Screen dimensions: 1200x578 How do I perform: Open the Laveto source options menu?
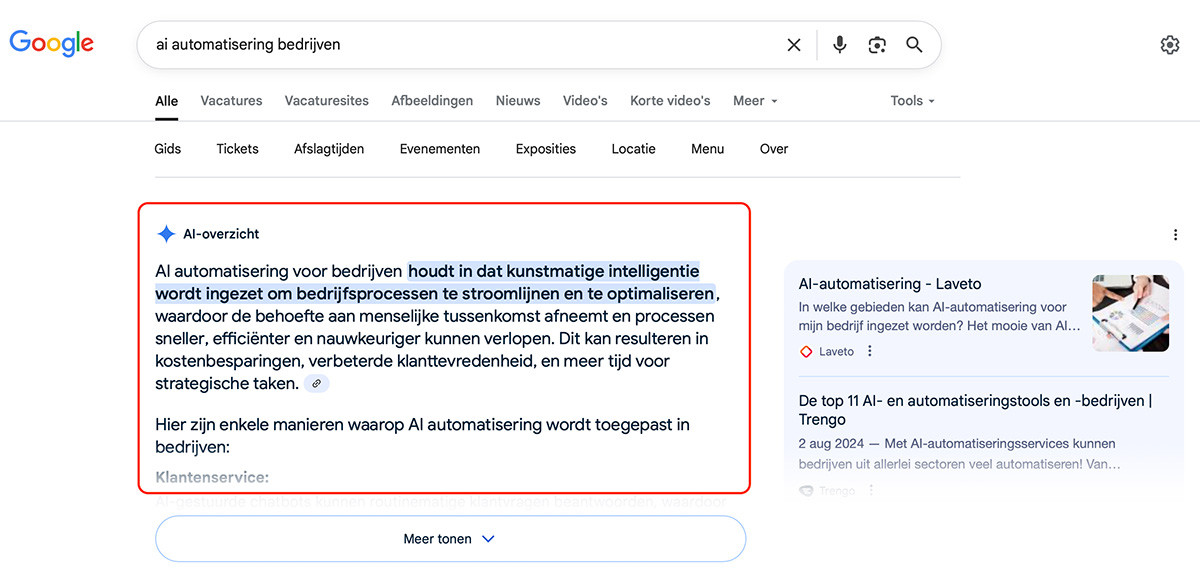(870, 351)
